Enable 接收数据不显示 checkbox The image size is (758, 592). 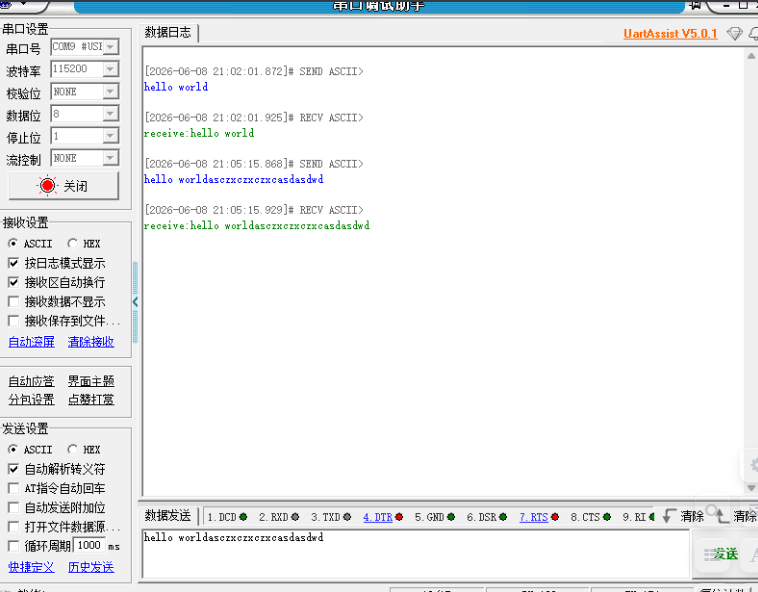(14, 302)
